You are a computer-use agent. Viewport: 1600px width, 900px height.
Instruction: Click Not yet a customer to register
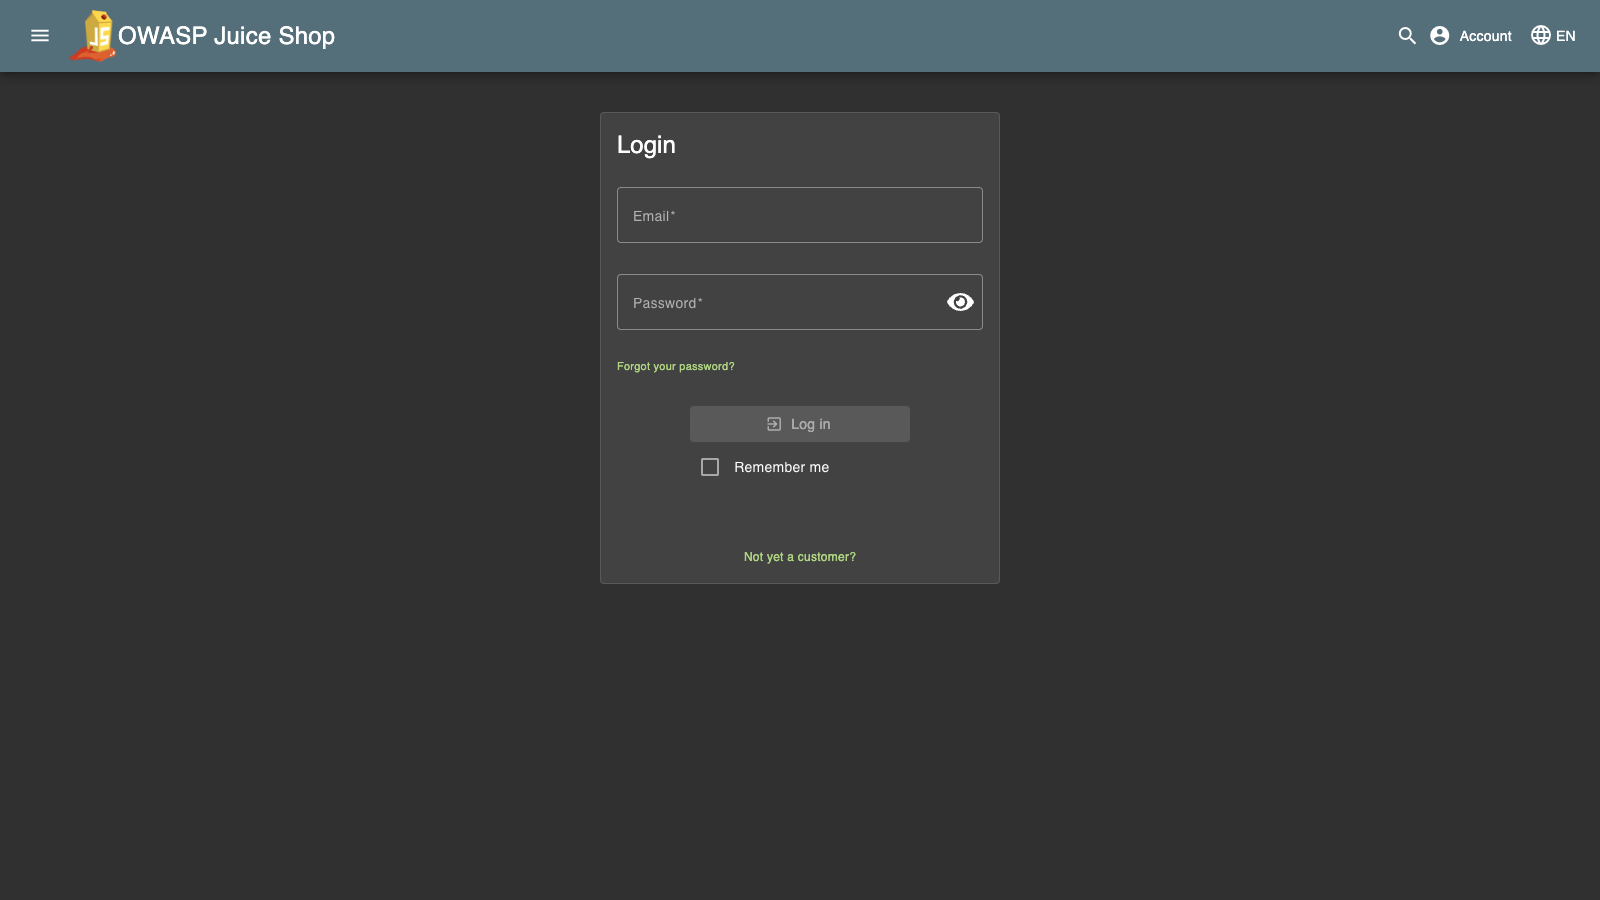coord(799,556)
